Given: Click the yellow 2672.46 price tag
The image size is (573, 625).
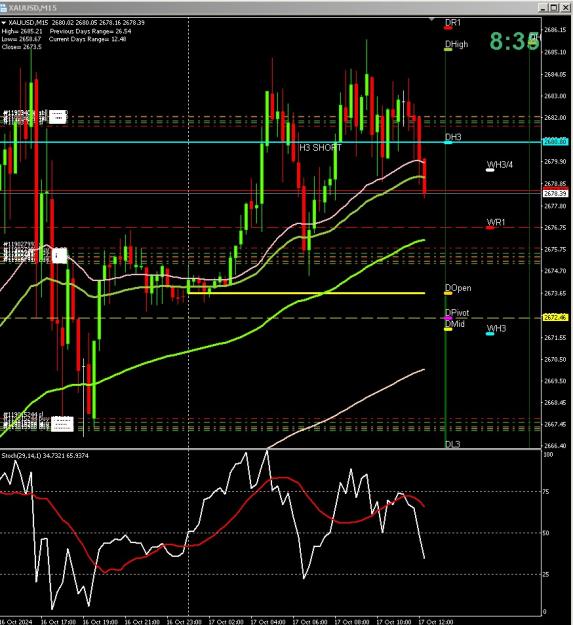Looking at the screenshot, I should pos(555,317).
